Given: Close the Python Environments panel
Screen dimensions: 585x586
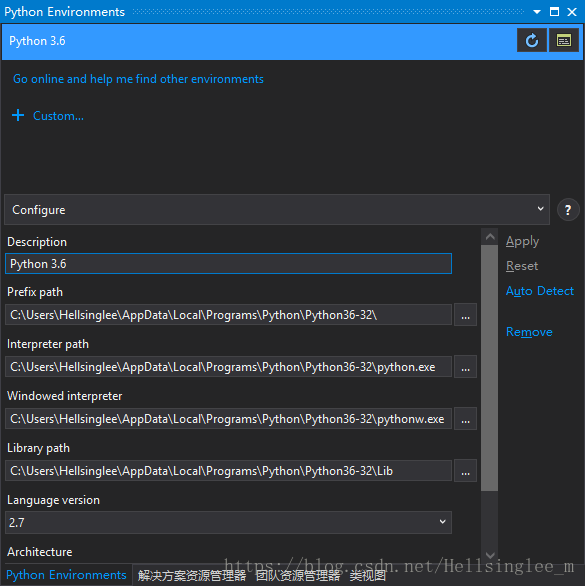Looking at the screenshot, I should [x=572, y=12].
